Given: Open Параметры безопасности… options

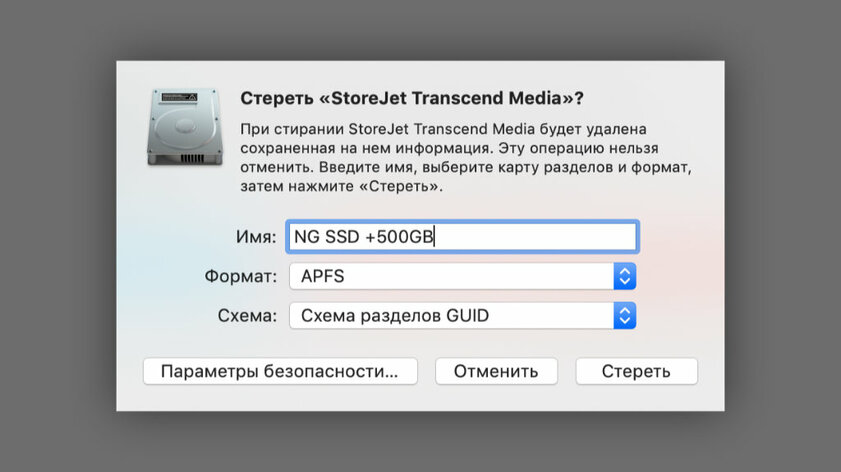Looking at the screenshot, I should [x=279, y=371].
